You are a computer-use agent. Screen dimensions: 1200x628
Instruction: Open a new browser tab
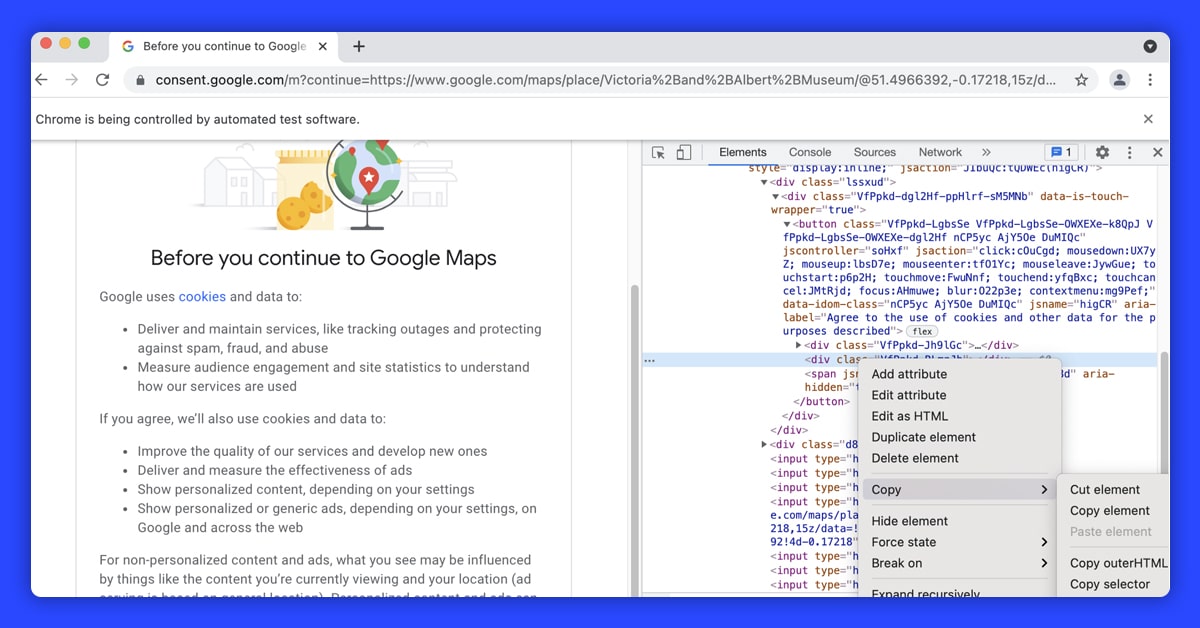coord(359,46)
